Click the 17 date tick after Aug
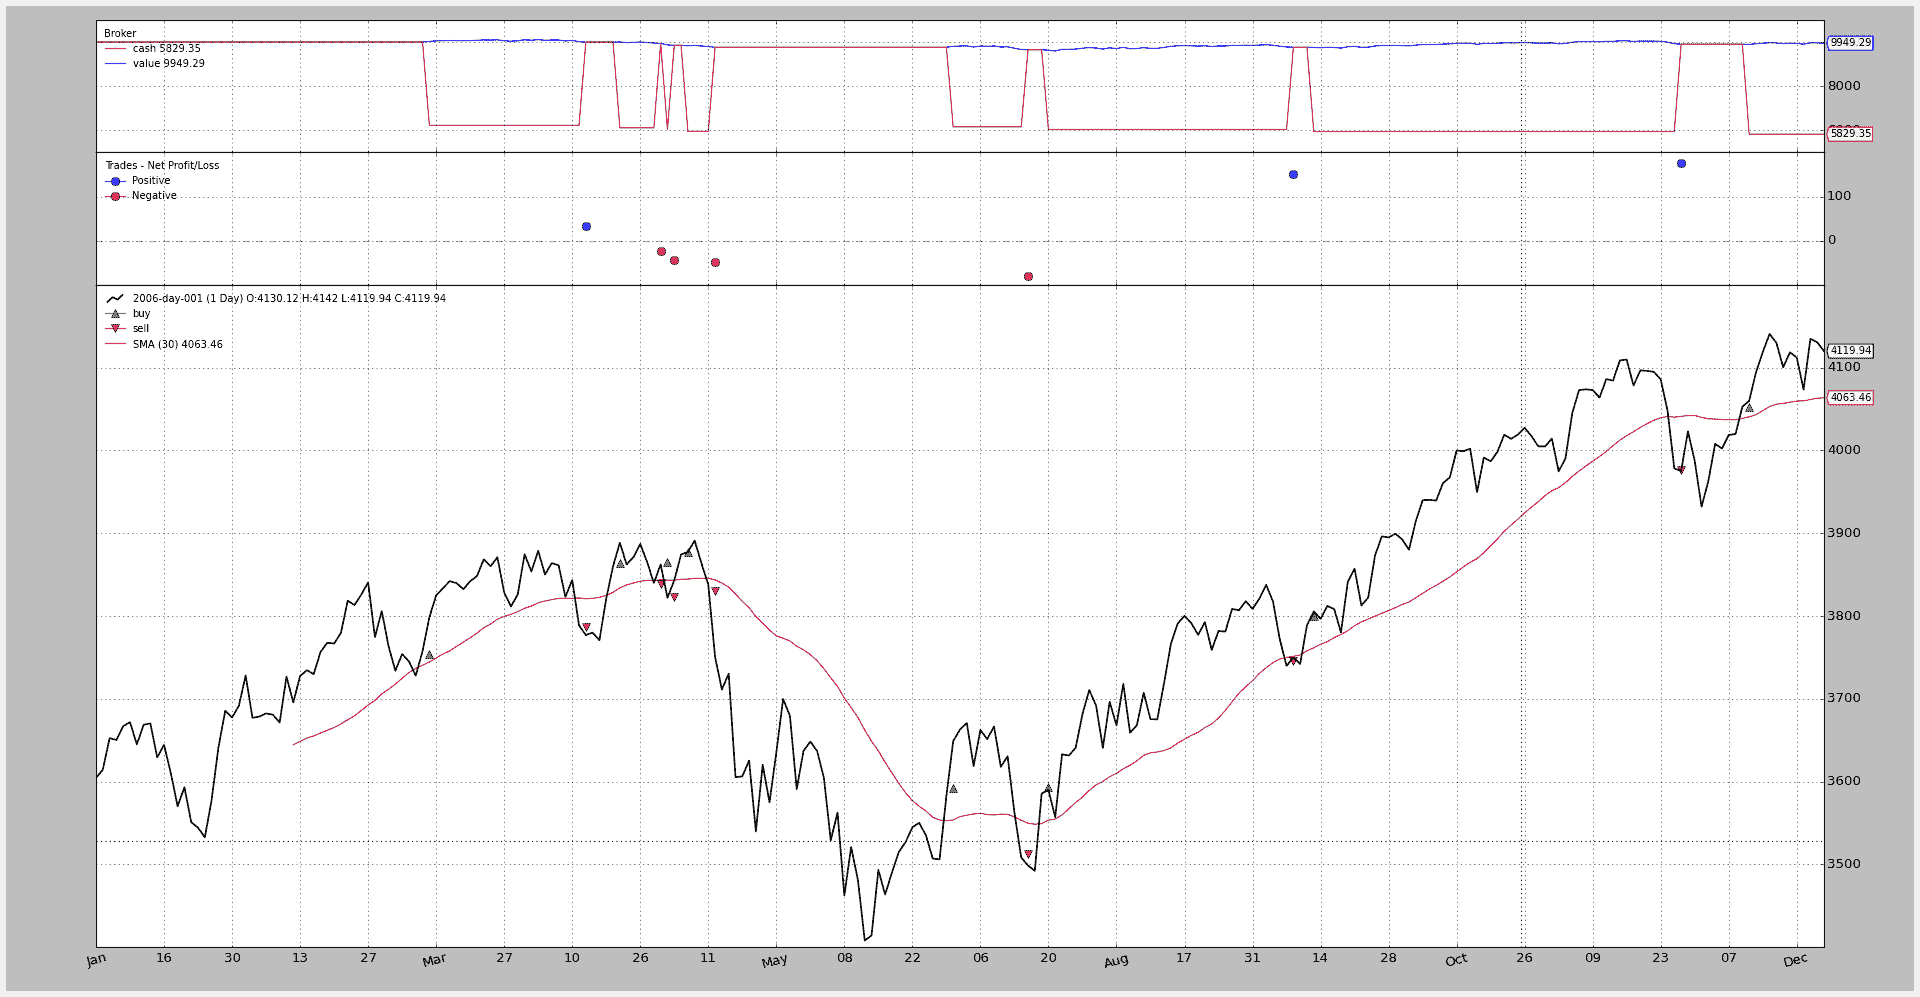The height and width of the screenshot is (997, 1920). (1184, 958)
